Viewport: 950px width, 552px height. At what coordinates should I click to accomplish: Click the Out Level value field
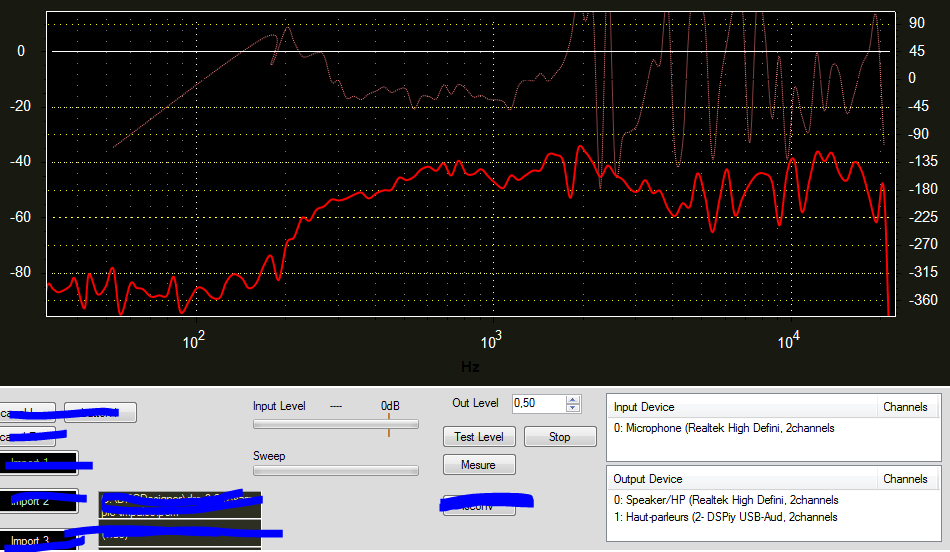[537, 403]
